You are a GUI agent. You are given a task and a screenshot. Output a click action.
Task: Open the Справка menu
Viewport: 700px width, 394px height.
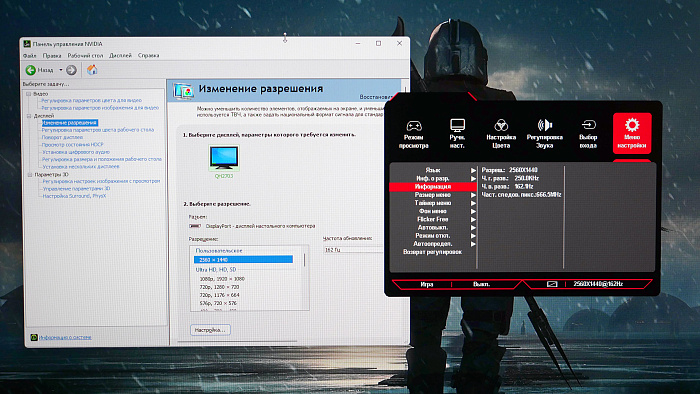tap(148, 56)
